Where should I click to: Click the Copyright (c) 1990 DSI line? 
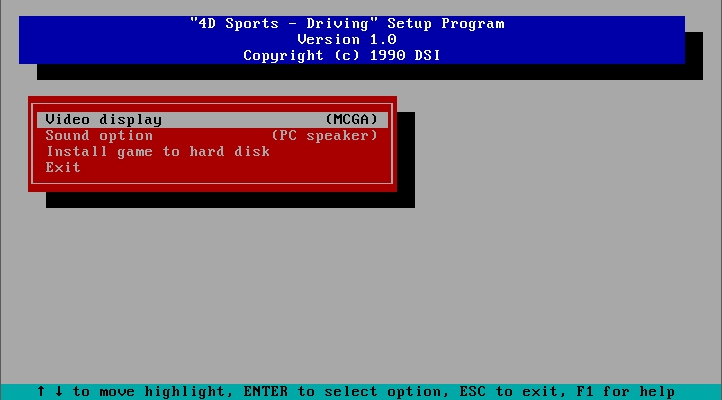tap(342, 56)
